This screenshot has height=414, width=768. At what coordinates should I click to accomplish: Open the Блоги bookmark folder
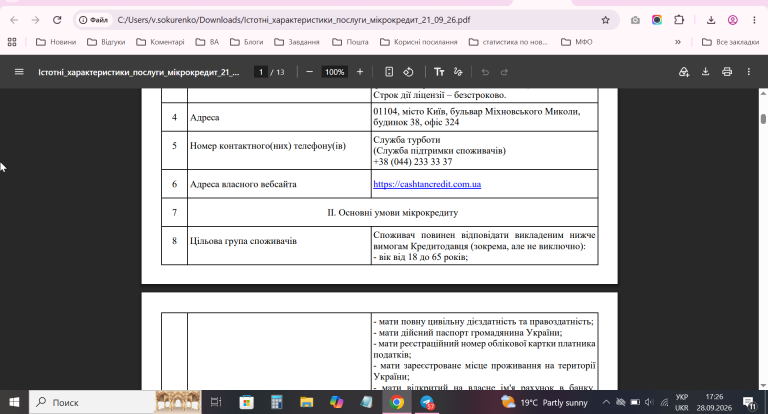click(247, 42)
